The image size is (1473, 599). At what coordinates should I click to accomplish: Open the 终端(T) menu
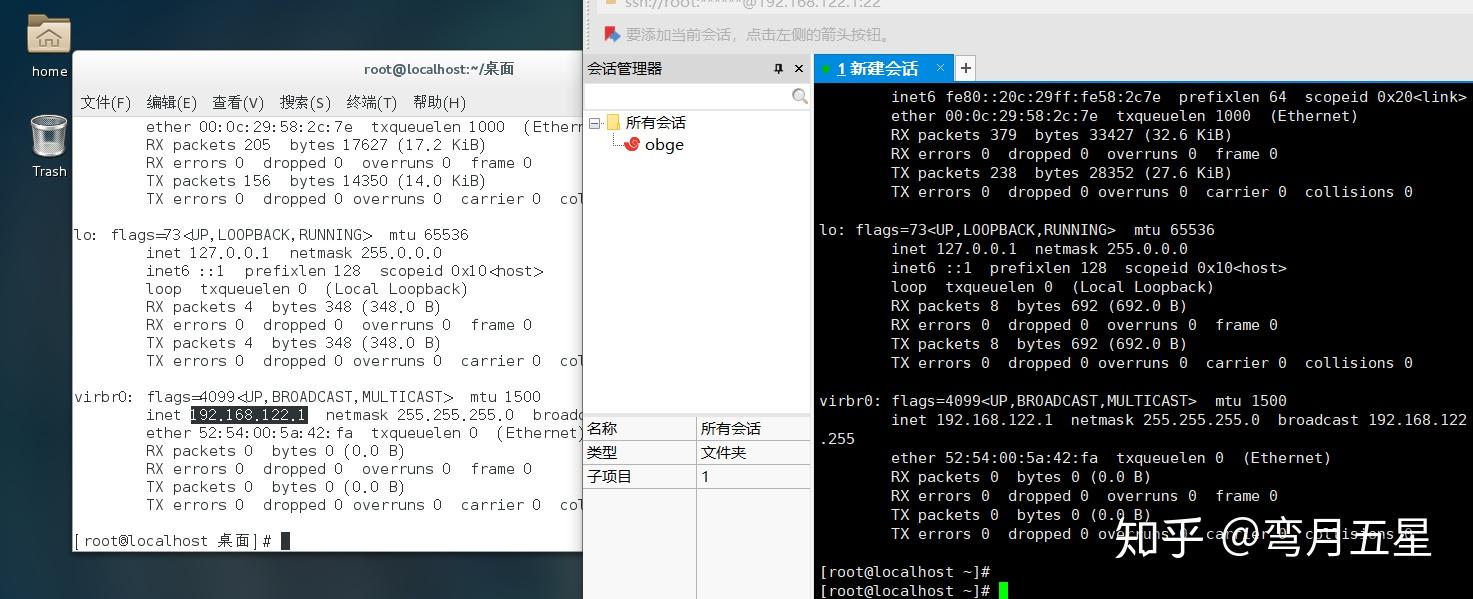[x=369, y=101]
